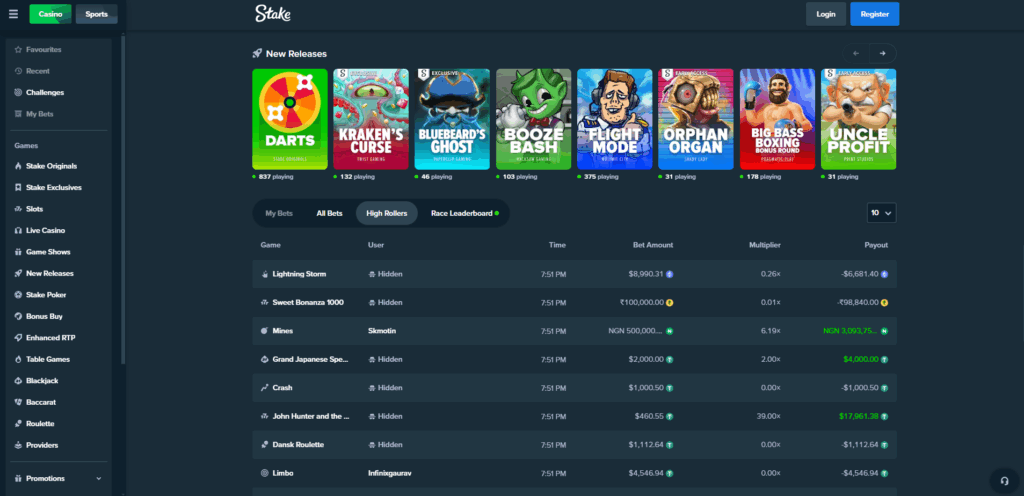Click the Challenges icon in sidebar
Viewport: 1024px width, 496px height.
pos(18,93)
